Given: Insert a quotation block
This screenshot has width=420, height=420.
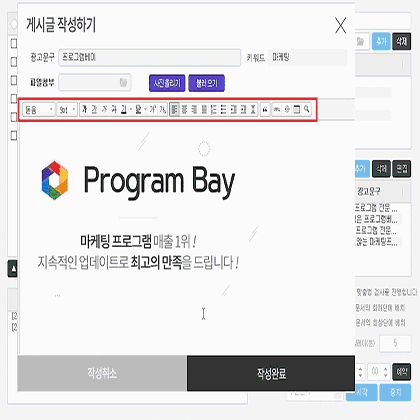Looking at the screenshot, I should pyautogui.click(x=265, y=109).
